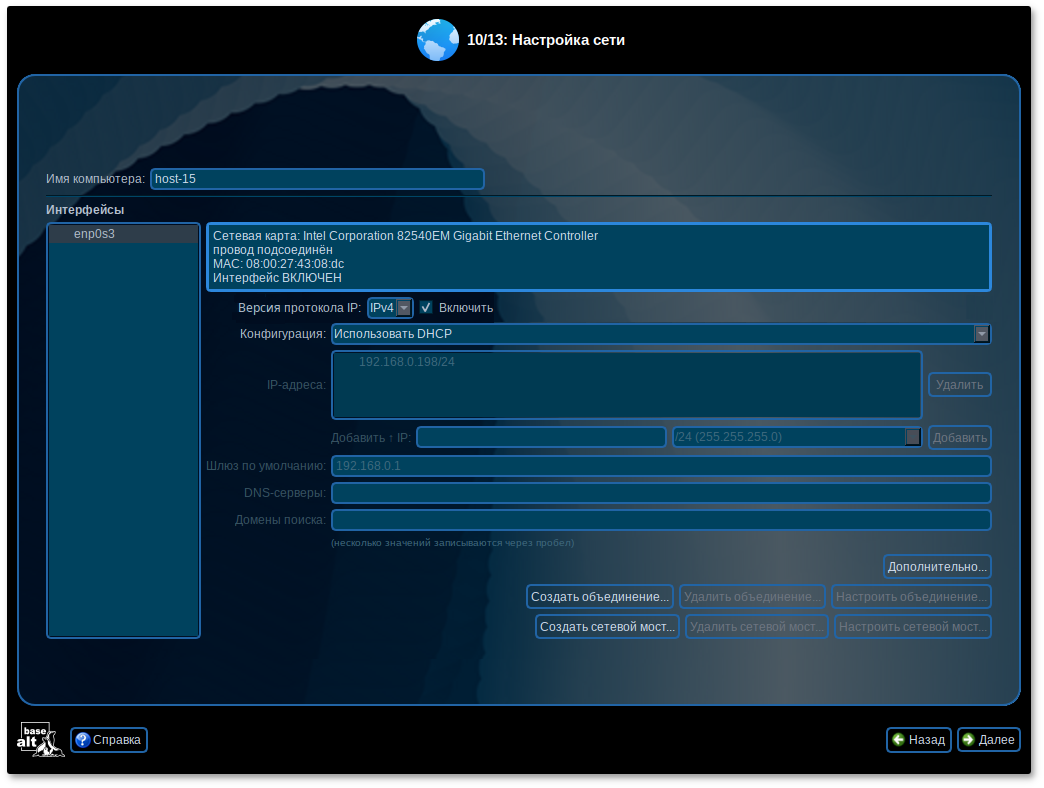Click the green forward arrow icon

pyautogui.click(x=968, y=740)
